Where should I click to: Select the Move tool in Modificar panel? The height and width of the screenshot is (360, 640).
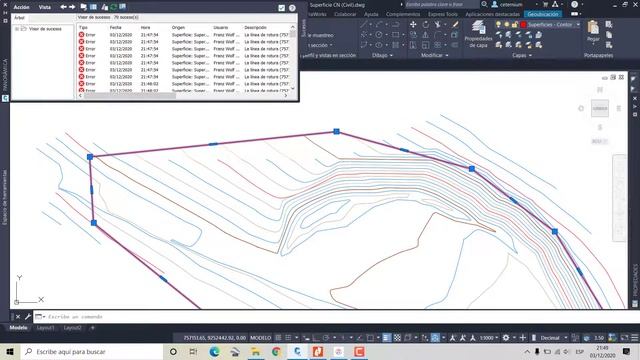pos(413,24)
